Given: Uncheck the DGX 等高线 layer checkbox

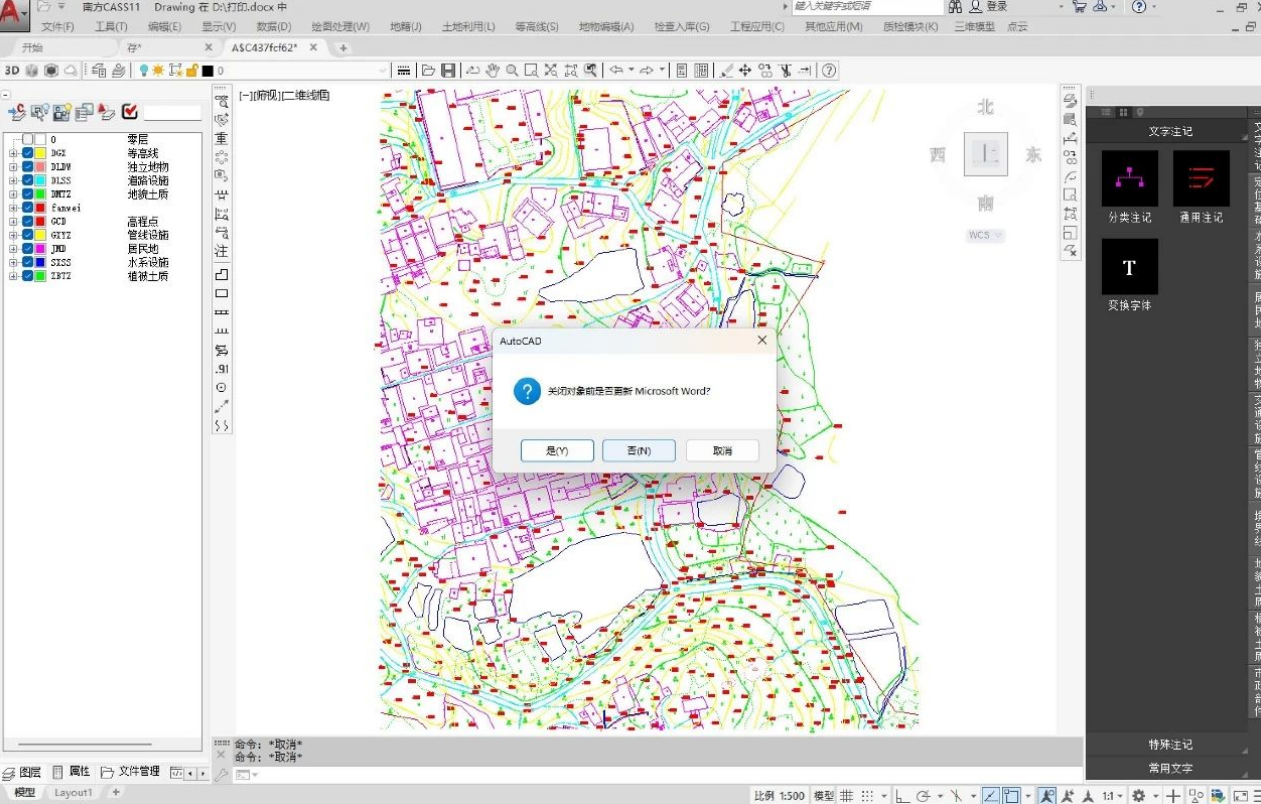Looking at the screenshot, I should [28, 153].
